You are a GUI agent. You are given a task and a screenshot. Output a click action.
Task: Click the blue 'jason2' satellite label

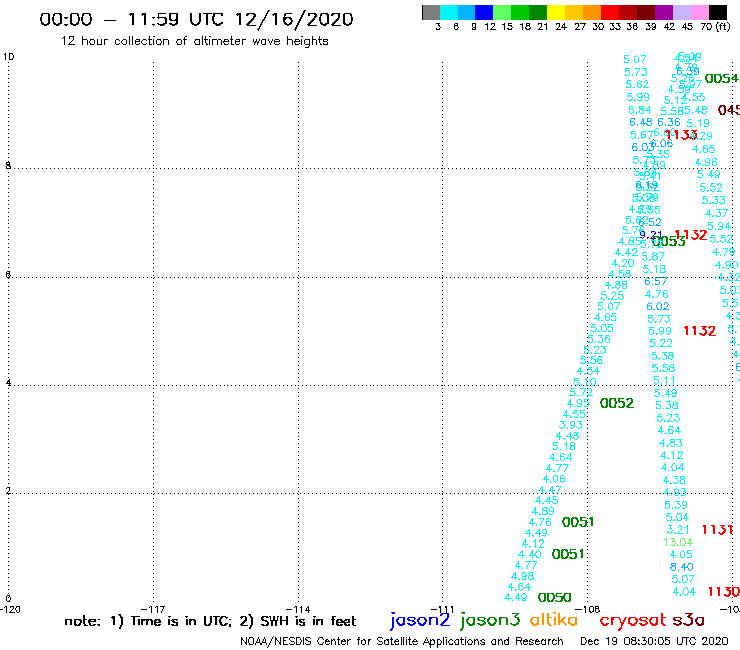coord(420,620)
